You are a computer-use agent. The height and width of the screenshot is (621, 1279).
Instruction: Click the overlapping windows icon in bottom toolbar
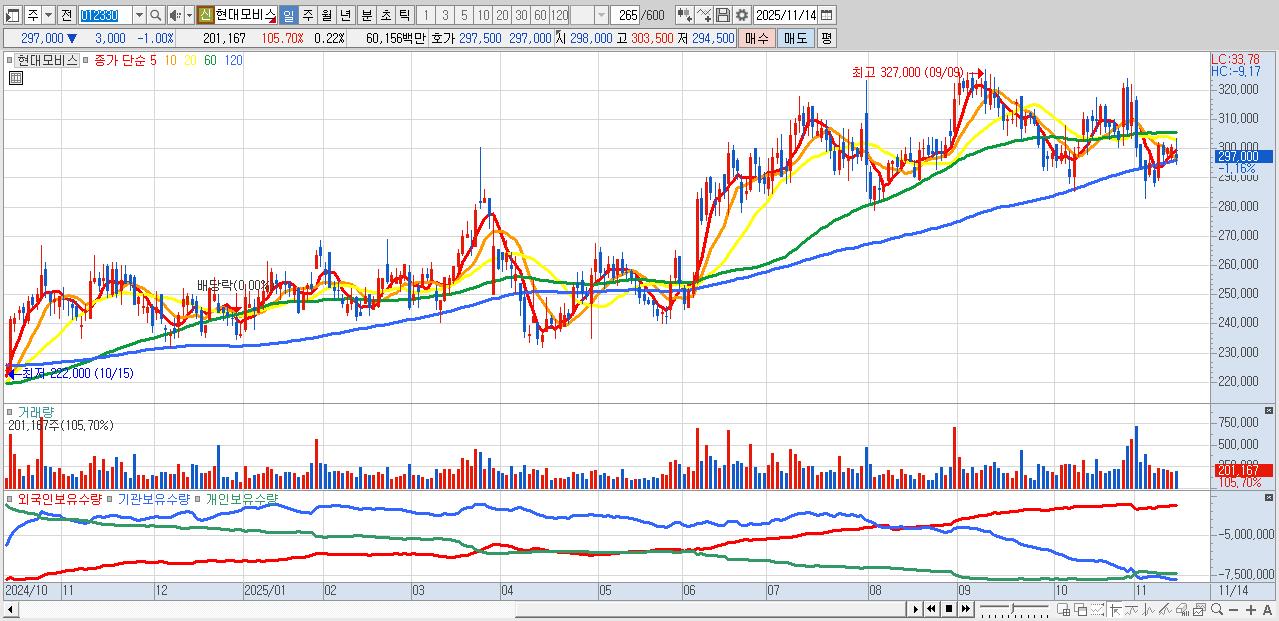click(x=1081, y=609)
